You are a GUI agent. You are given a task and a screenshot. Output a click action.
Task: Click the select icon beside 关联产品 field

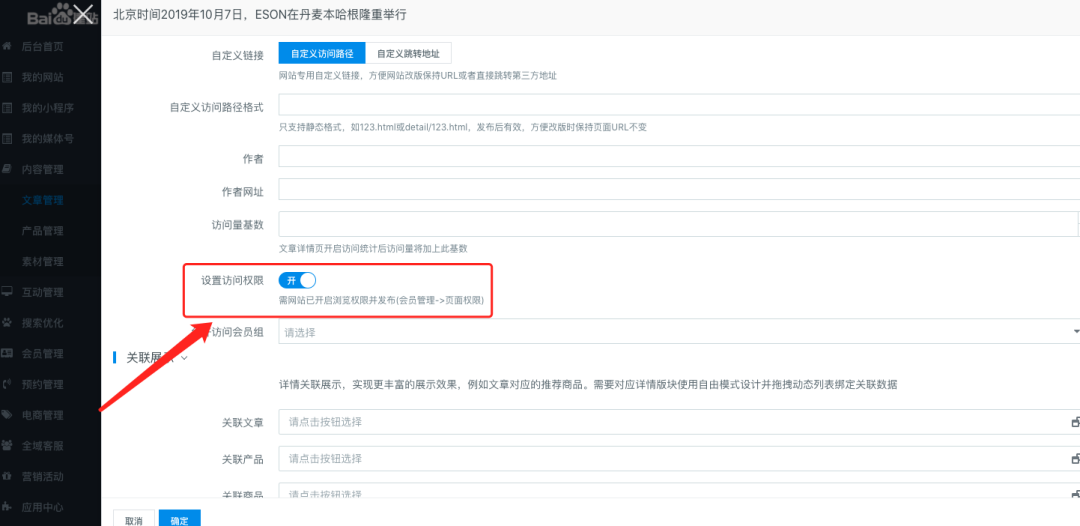[x=1075, y=458]
